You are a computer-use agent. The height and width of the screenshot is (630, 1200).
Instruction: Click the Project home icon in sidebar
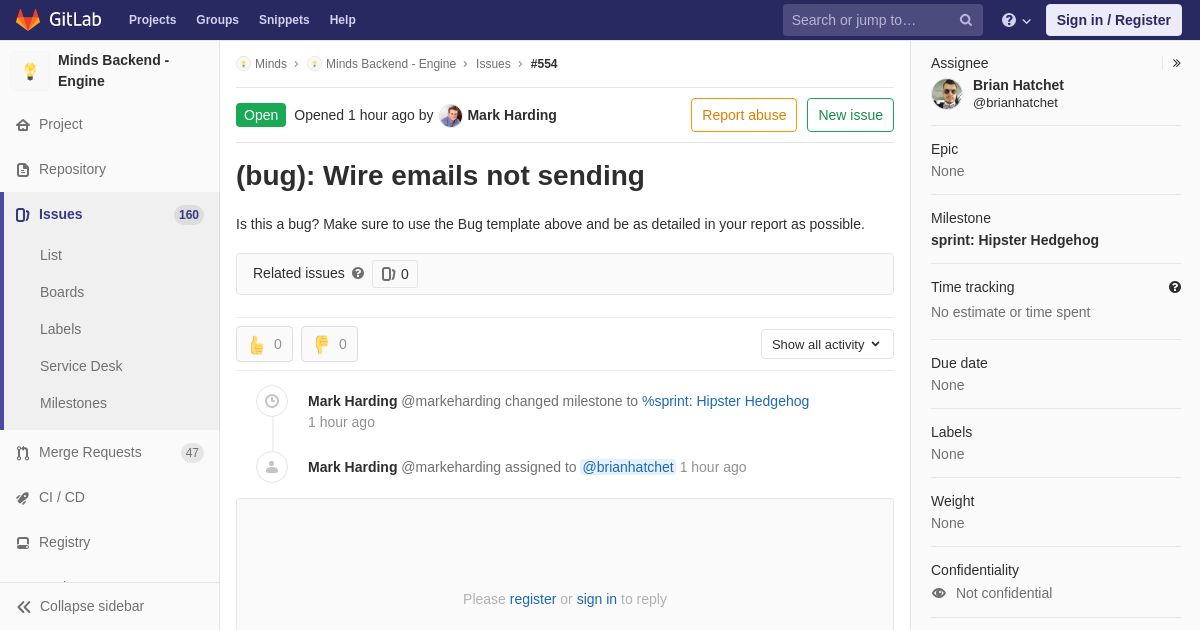point(23,125)
